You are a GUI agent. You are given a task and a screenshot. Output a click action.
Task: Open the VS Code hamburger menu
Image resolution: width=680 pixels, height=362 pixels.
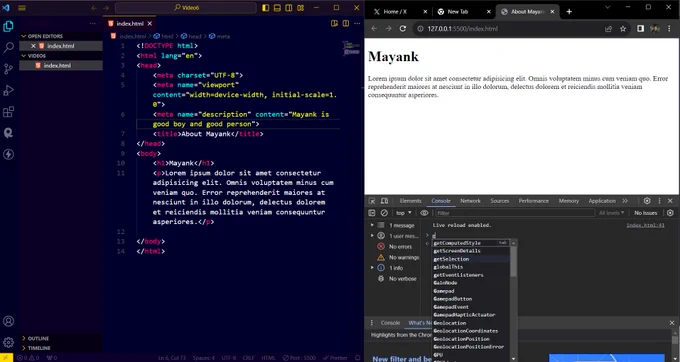(x=22, y=8)
